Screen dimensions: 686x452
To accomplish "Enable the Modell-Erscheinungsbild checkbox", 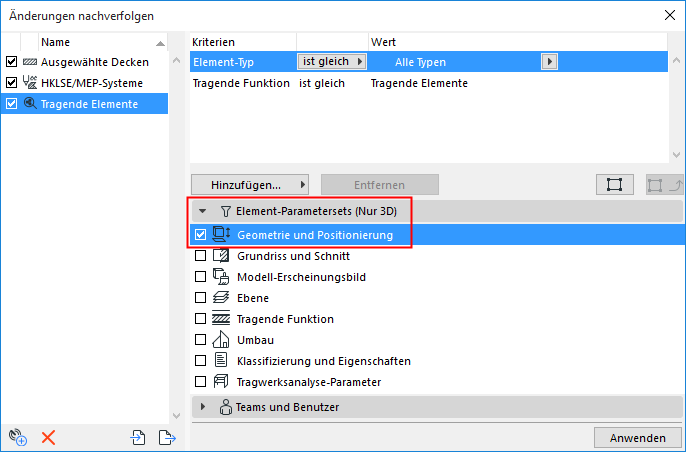I will [200, 277].
